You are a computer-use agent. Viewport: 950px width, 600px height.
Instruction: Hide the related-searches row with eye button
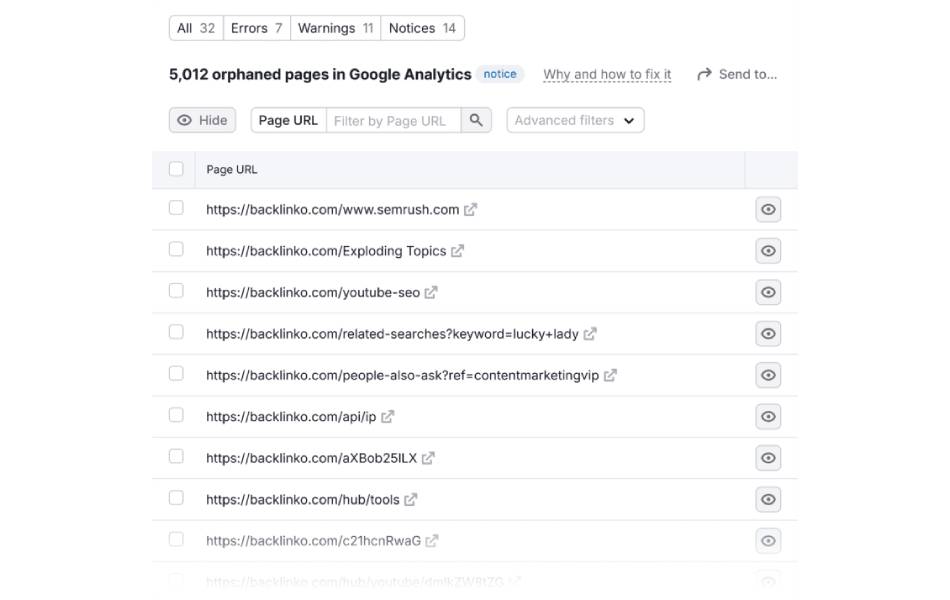click(x=768, y=334)
